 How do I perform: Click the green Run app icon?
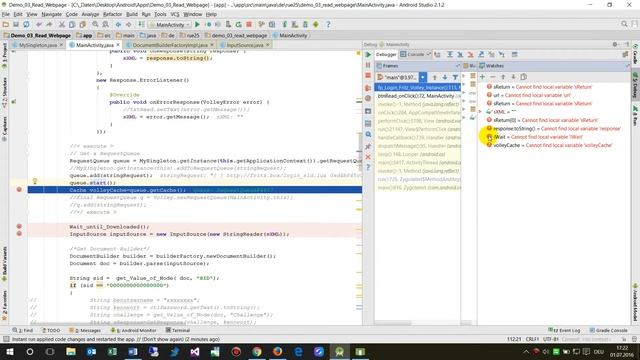[197, 24]
